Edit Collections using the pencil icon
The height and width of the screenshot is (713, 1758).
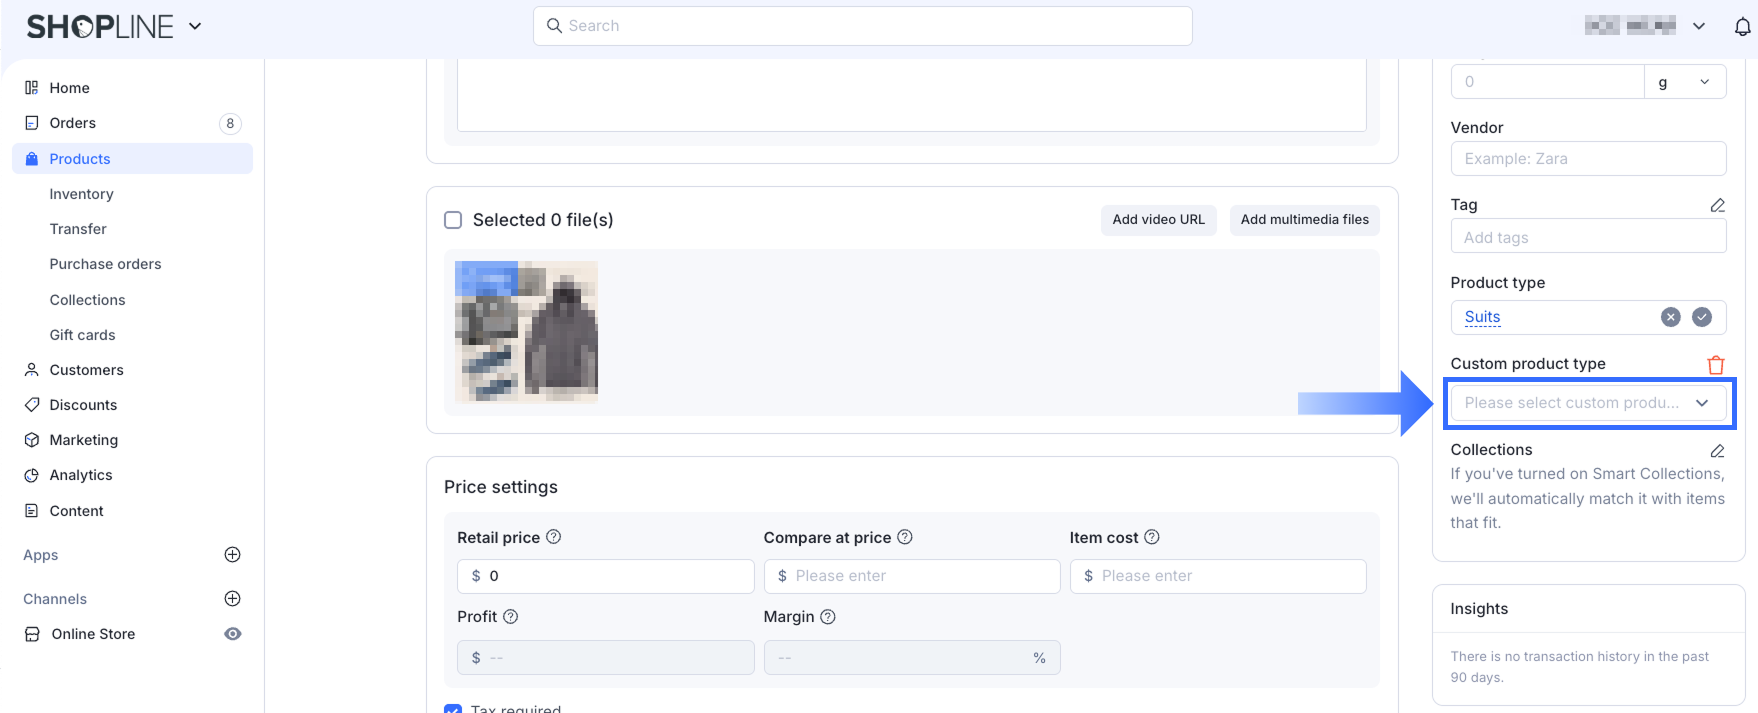pyautogui.click(x=1717, y=451)
